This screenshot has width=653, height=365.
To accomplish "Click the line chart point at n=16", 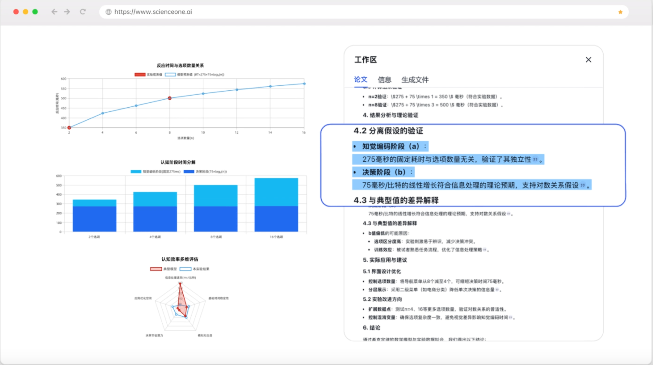I will (304, 84).
